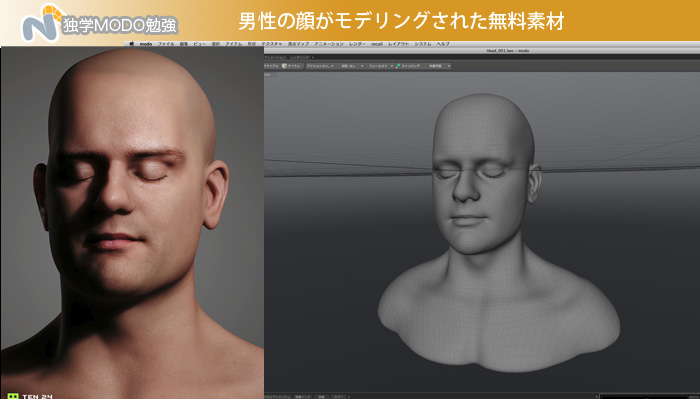Viewport: 700px width, 399px height.
Task: Select マテリアル selection mode button
Action: [x=271, y=66]
